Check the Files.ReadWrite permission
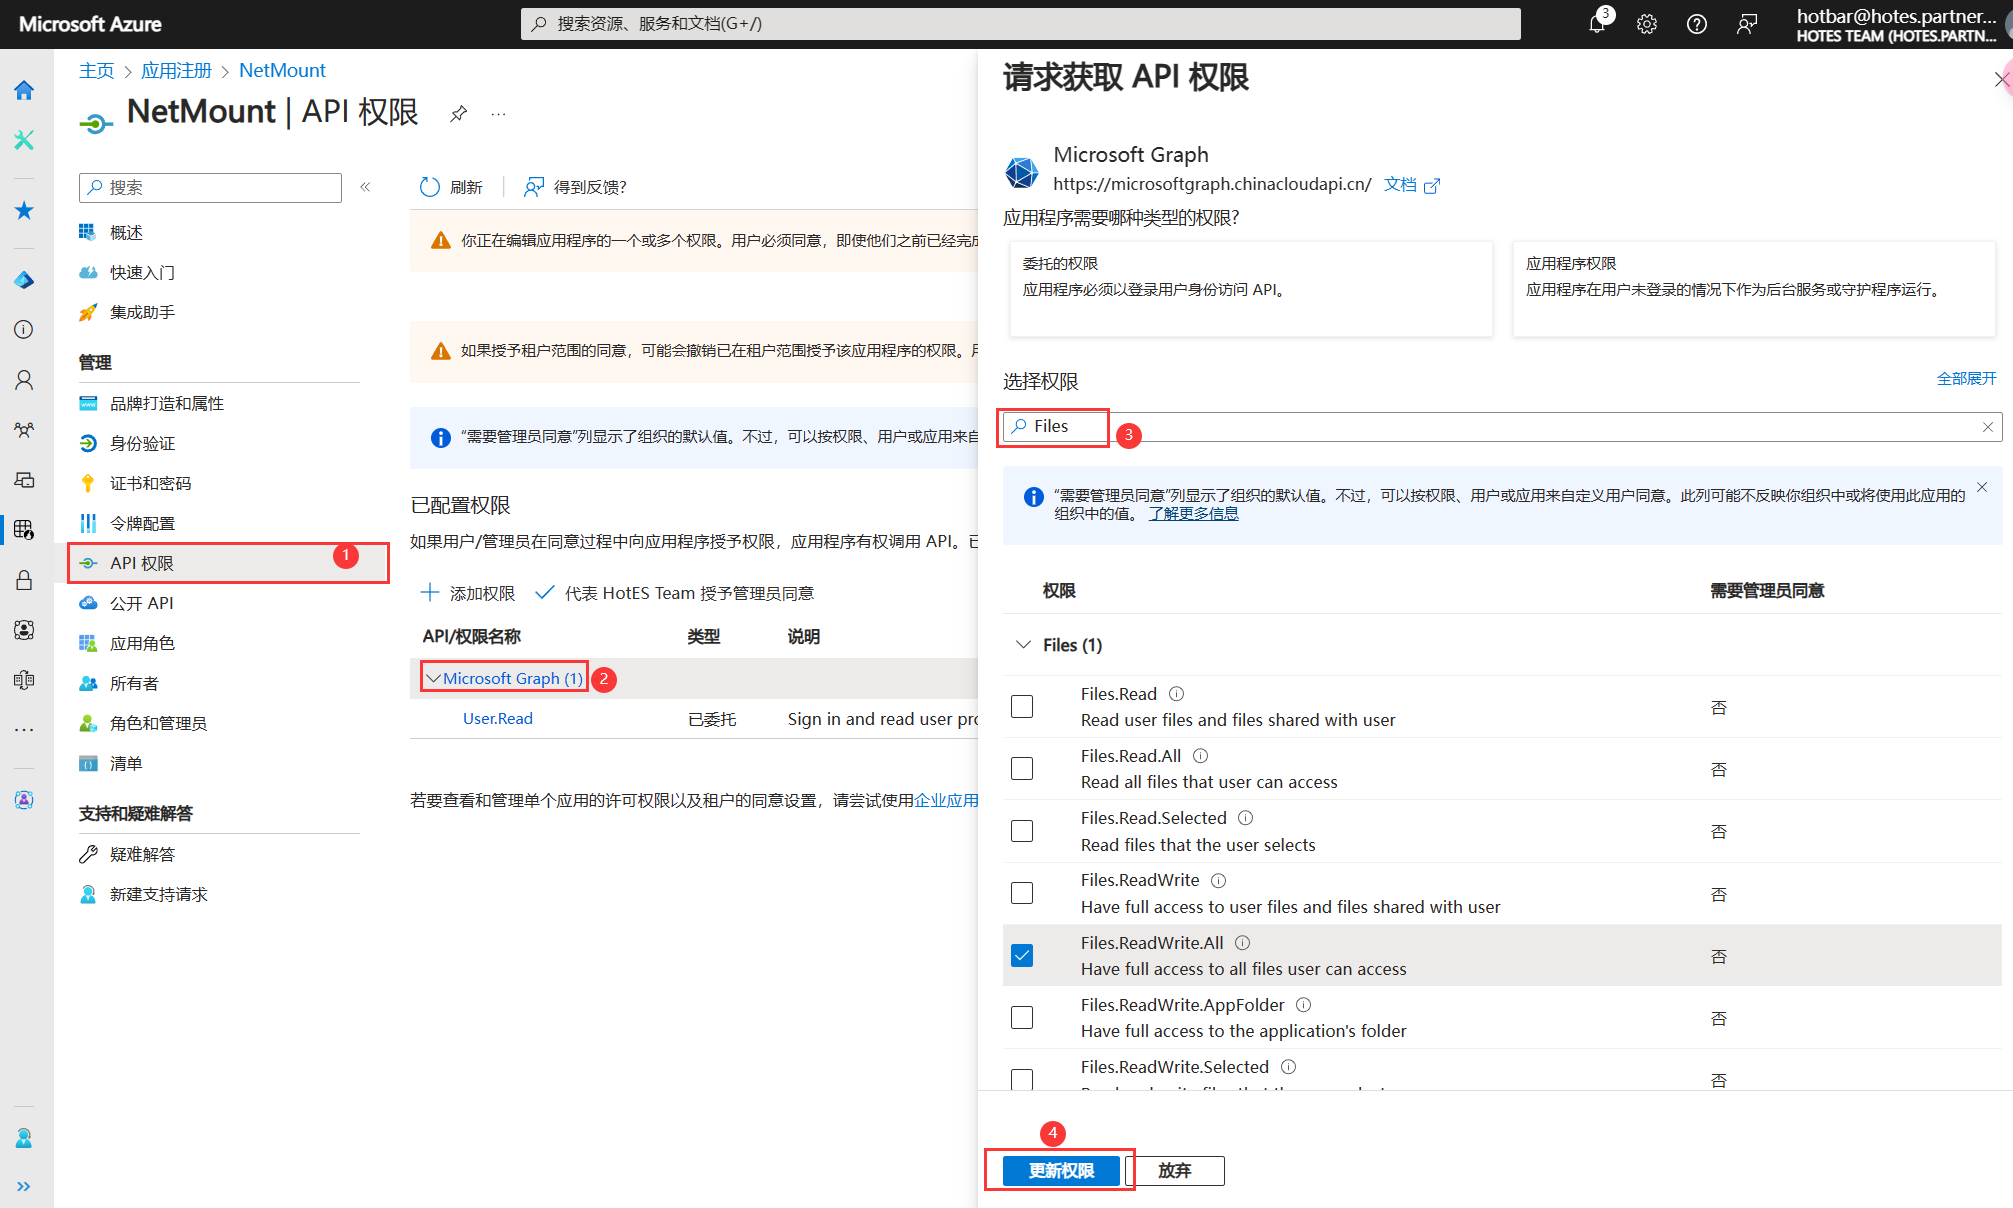Screen dimensions: 2013x1208 point(1022,893)
